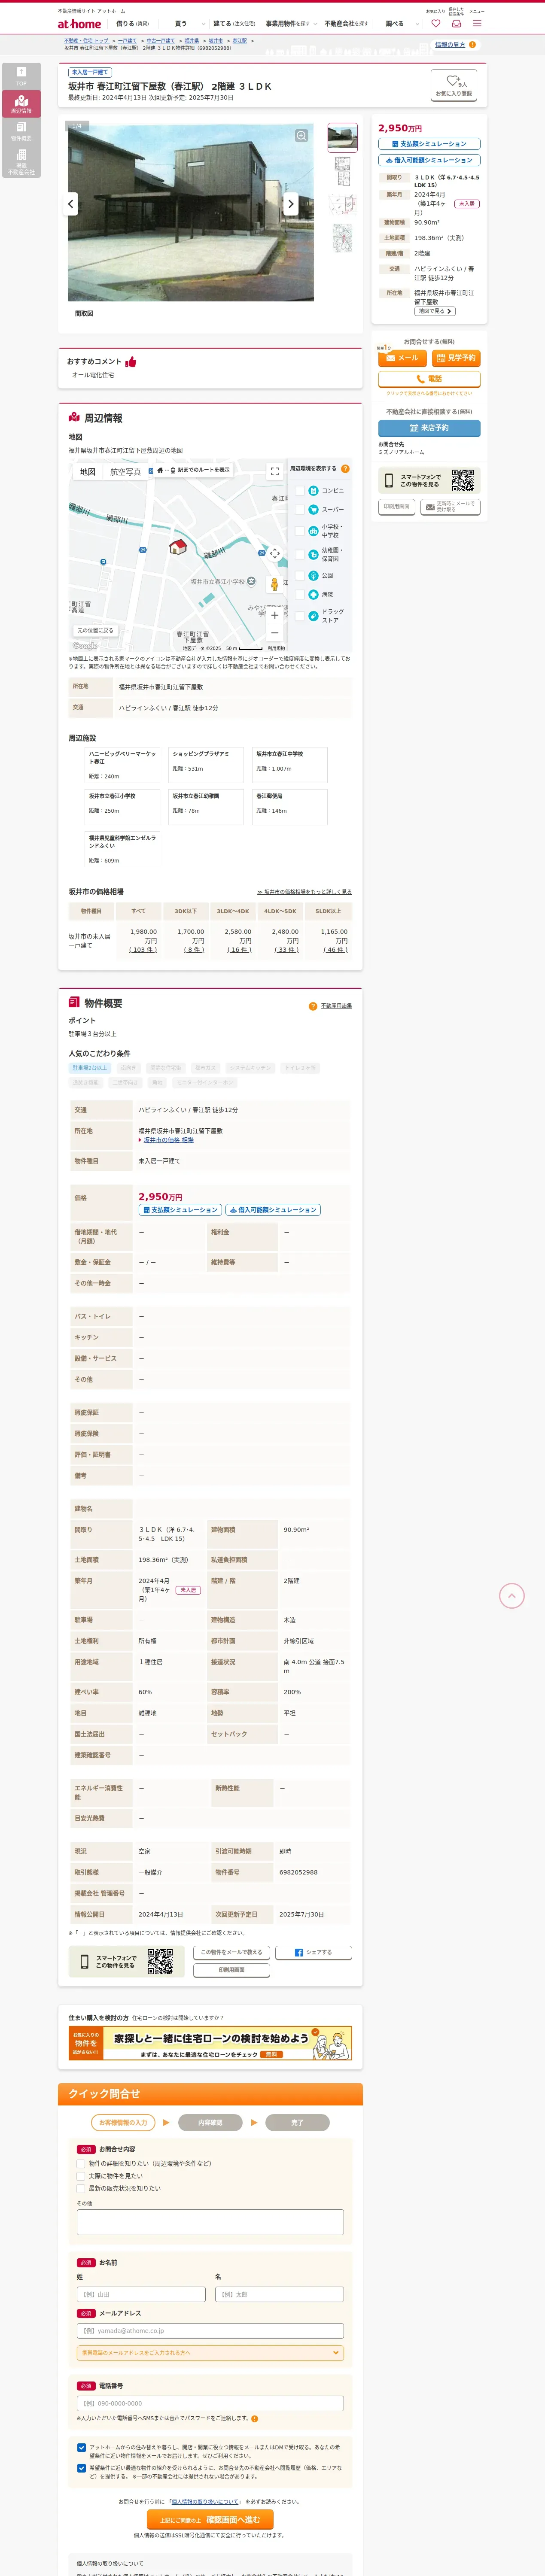Open 坂井市 breadcrumb link

(x=215, y=41)
